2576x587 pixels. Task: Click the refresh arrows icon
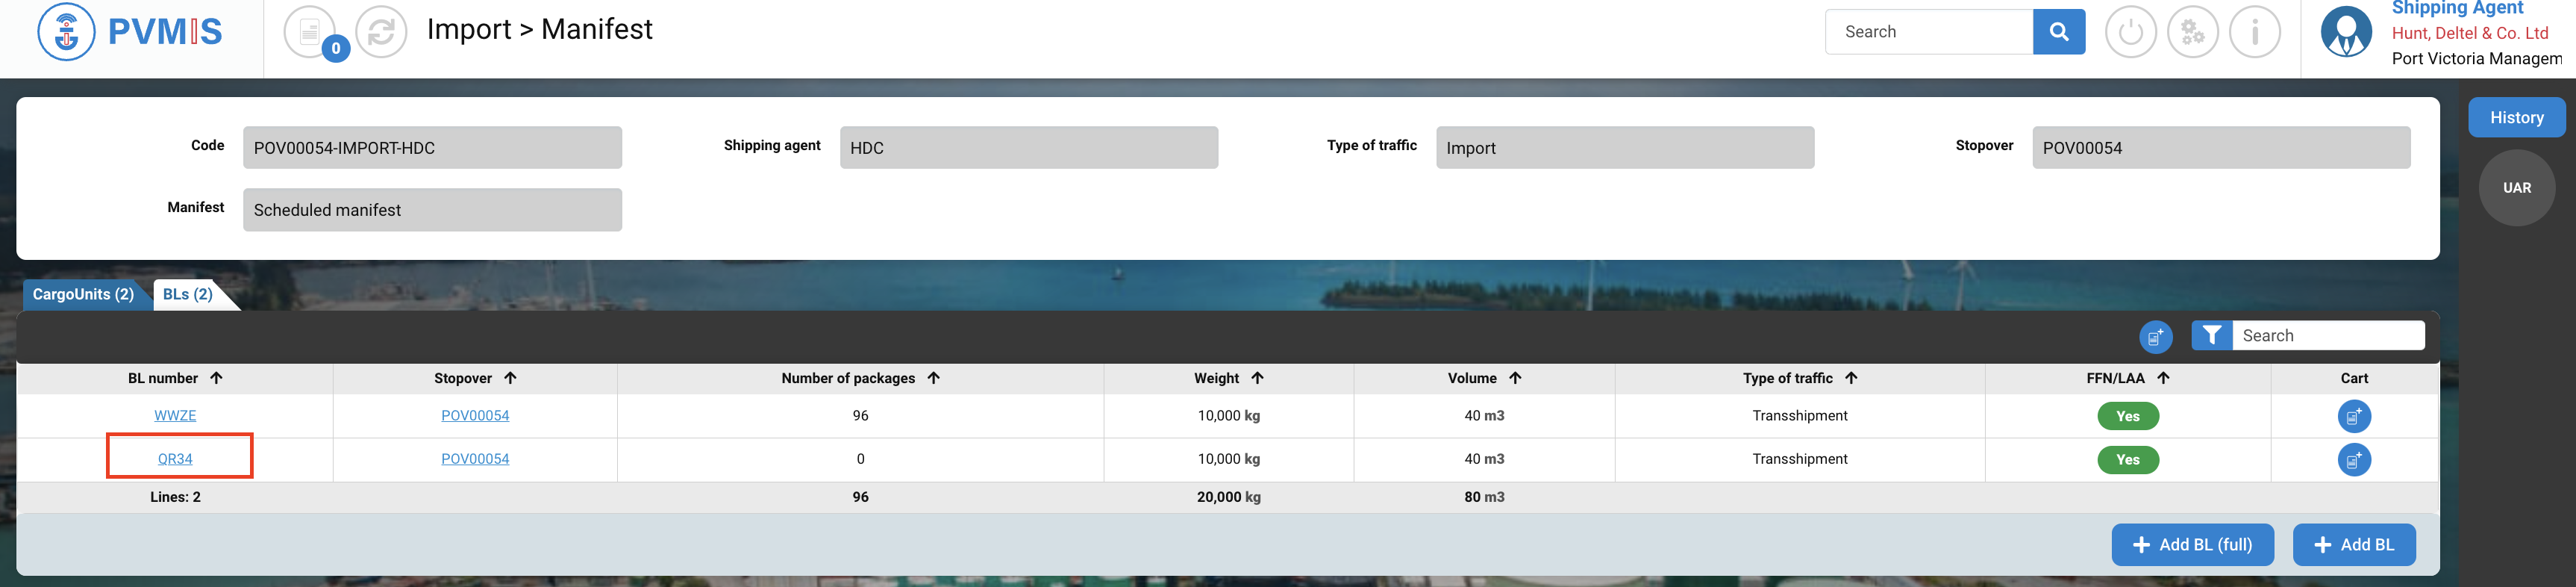[x=381, y=32]
